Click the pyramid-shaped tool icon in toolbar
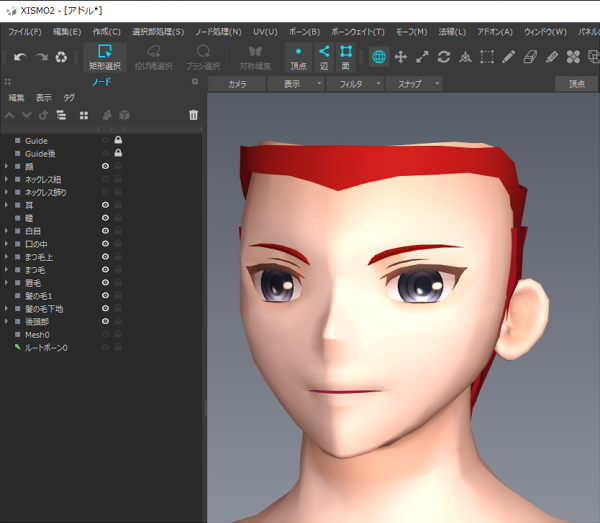This screenshot has width=600, height=523. 465,57
